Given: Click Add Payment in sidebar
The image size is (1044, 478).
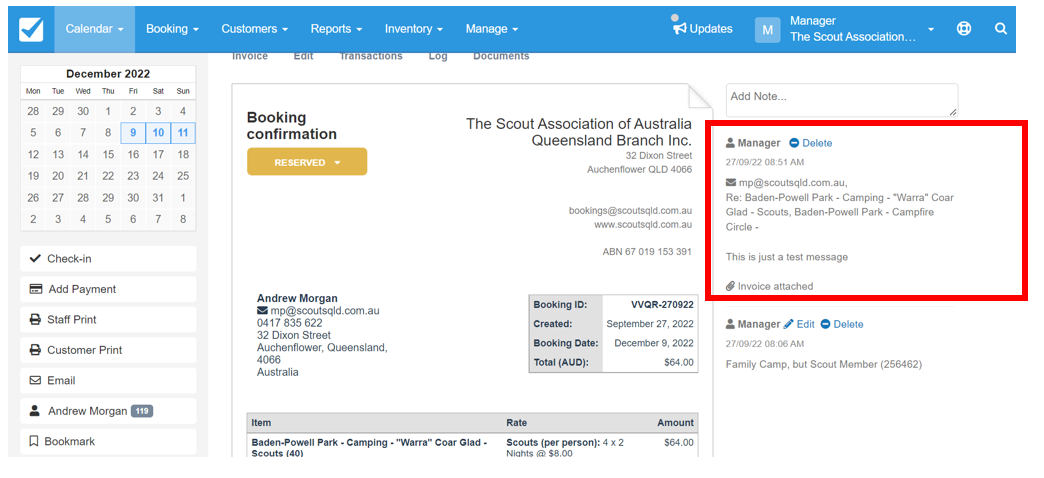Looking at the screenshot, I should point(108,289).
